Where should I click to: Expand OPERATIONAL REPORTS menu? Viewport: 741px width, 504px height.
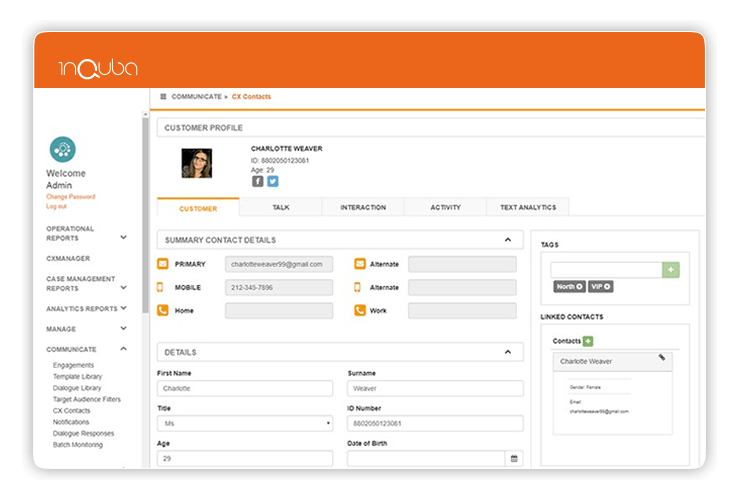tap(123, 237)
